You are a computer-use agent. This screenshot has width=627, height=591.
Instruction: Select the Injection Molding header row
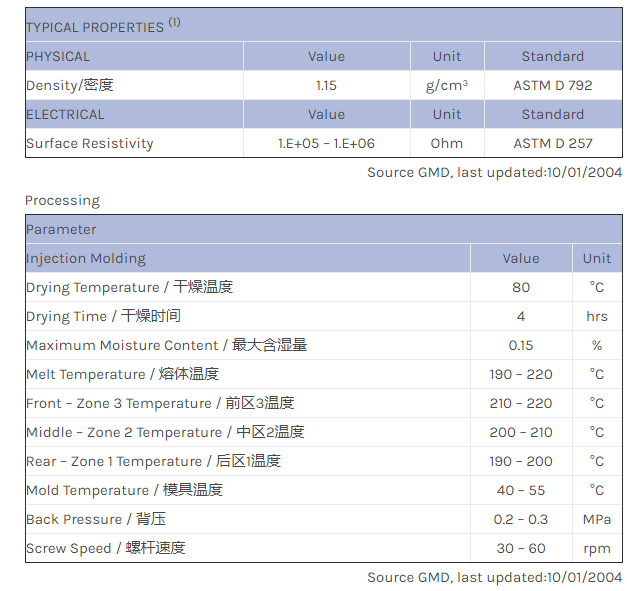pos(86,258)
